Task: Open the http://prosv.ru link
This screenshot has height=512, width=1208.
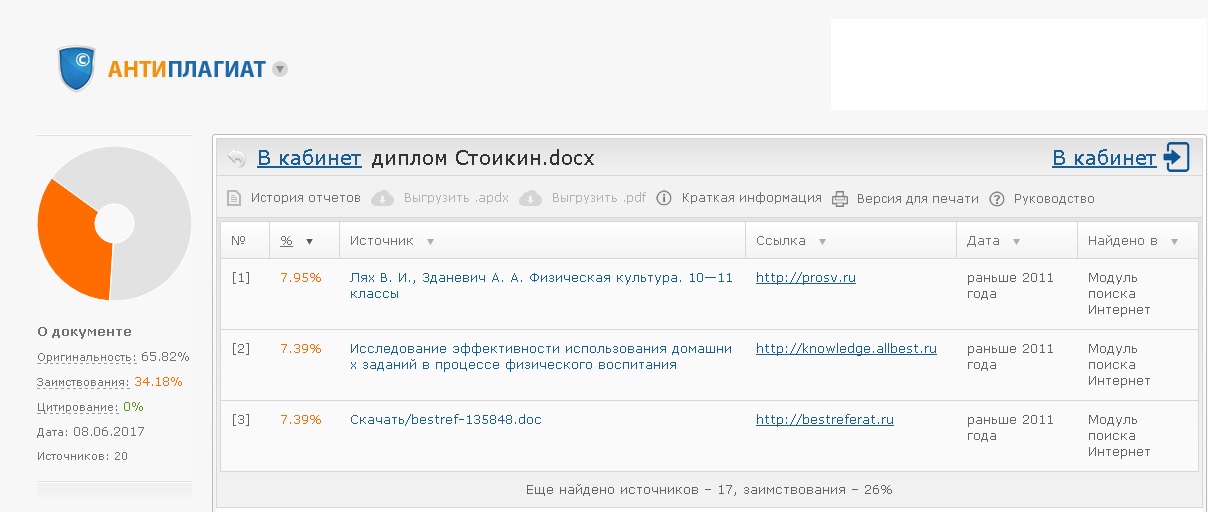Action: [x=805, y=277]
